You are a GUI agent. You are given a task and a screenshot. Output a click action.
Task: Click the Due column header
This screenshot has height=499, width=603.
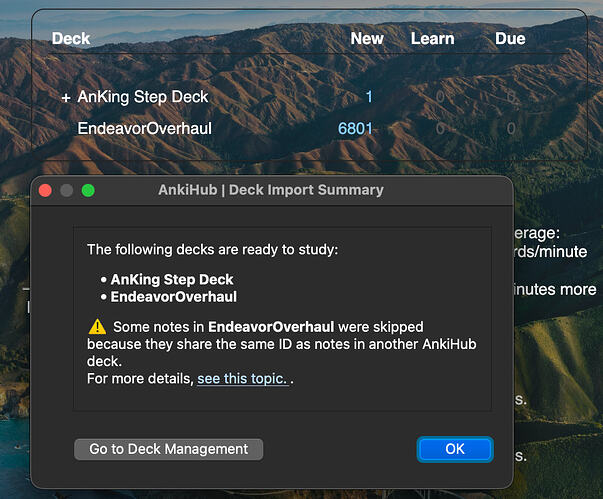pyautogui.click(x=510, y=38)
